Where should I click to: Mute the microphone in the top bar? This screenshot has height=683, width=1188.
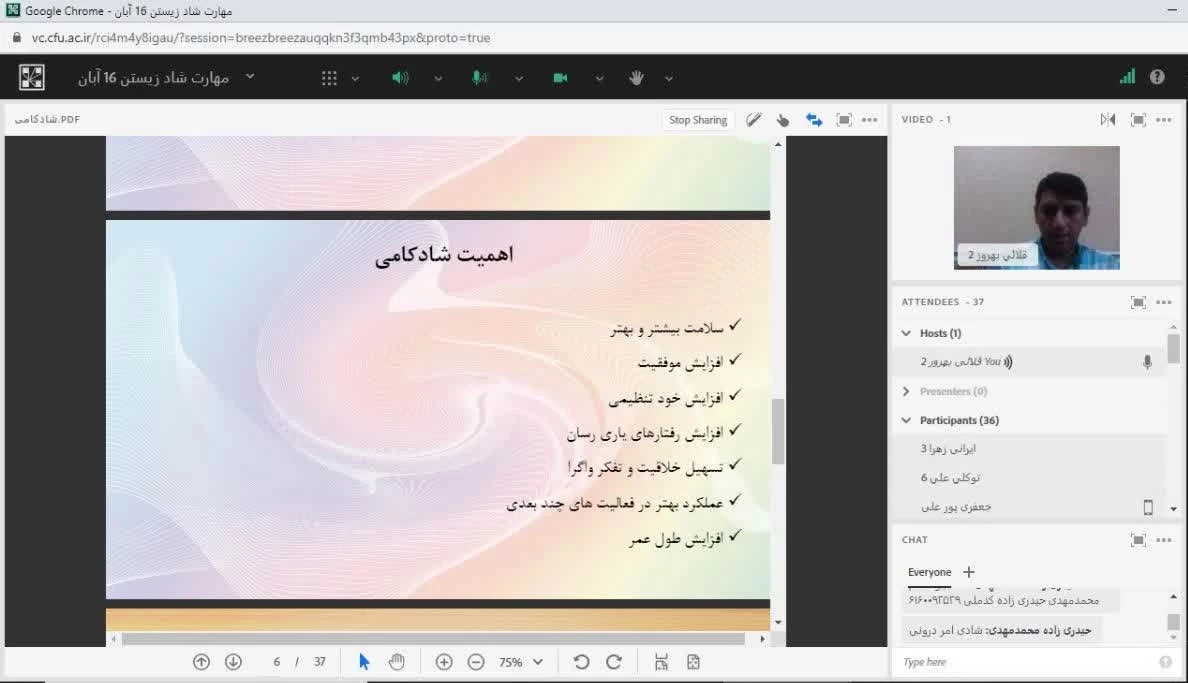(x=480, y=78)
